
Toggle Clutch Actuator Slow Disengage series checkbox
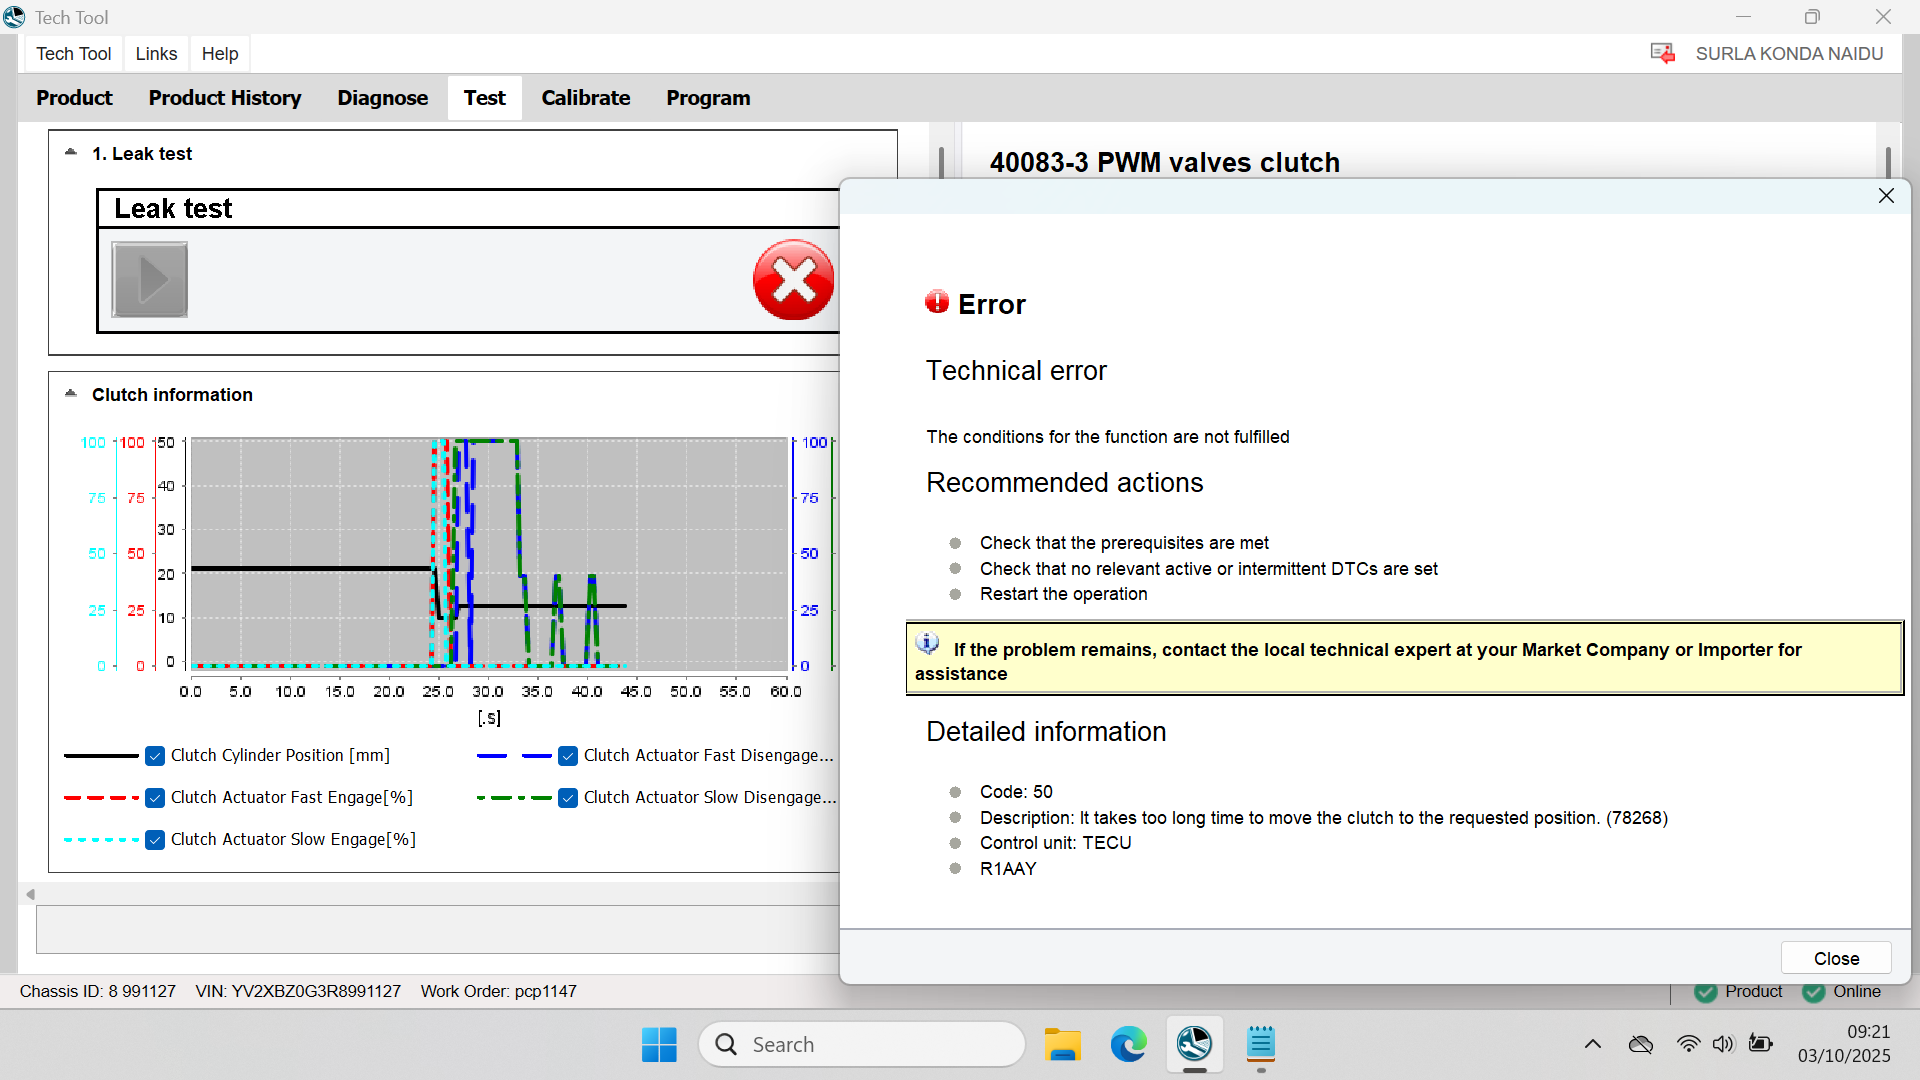(x=568, y=798)
